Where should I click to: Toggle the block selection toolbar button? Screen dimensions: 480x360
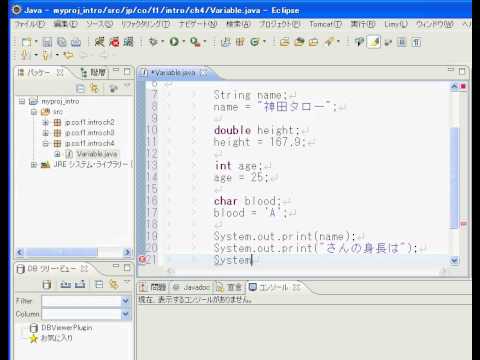[402, 42]
